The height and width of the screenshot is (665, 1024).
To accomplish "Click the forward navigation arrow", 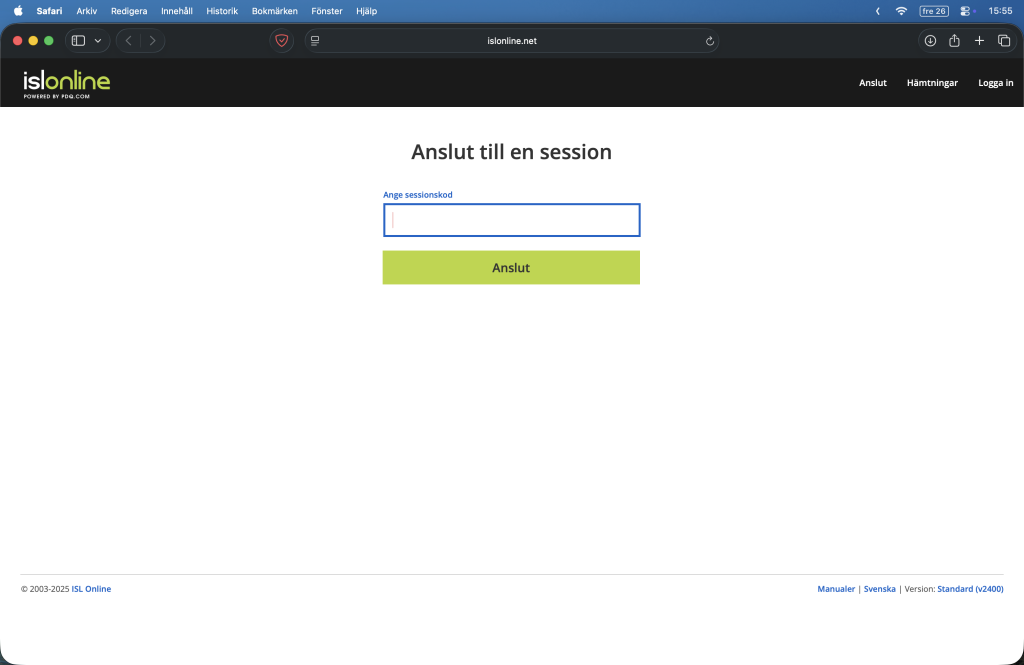I will click(x=152, y=41).
